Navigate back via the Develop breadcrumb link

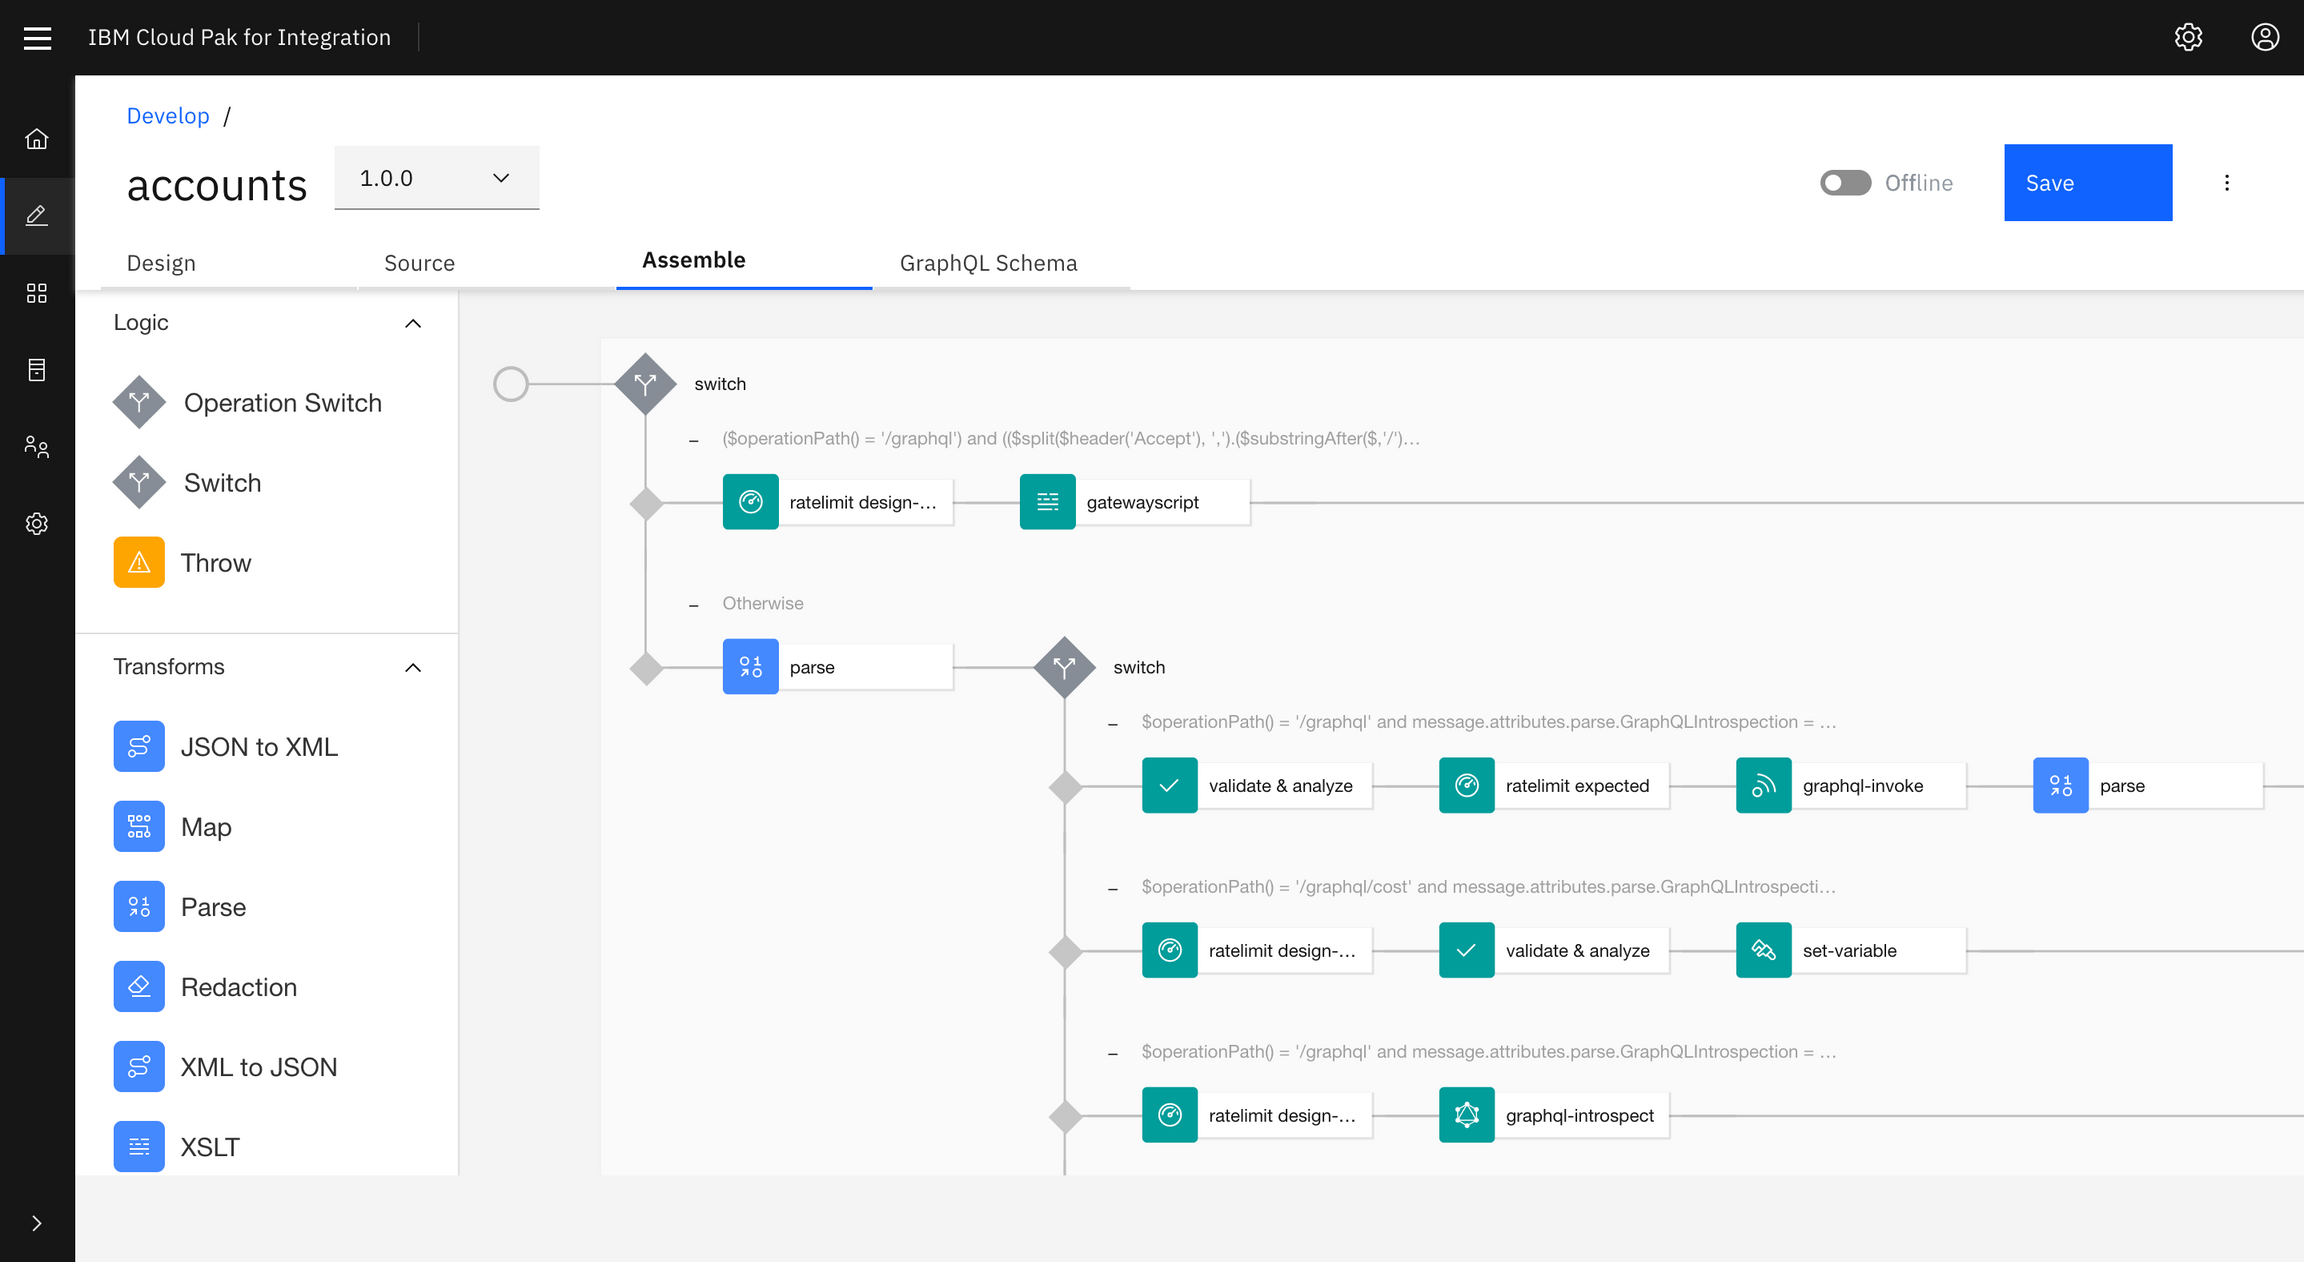(x=168, y=115)
